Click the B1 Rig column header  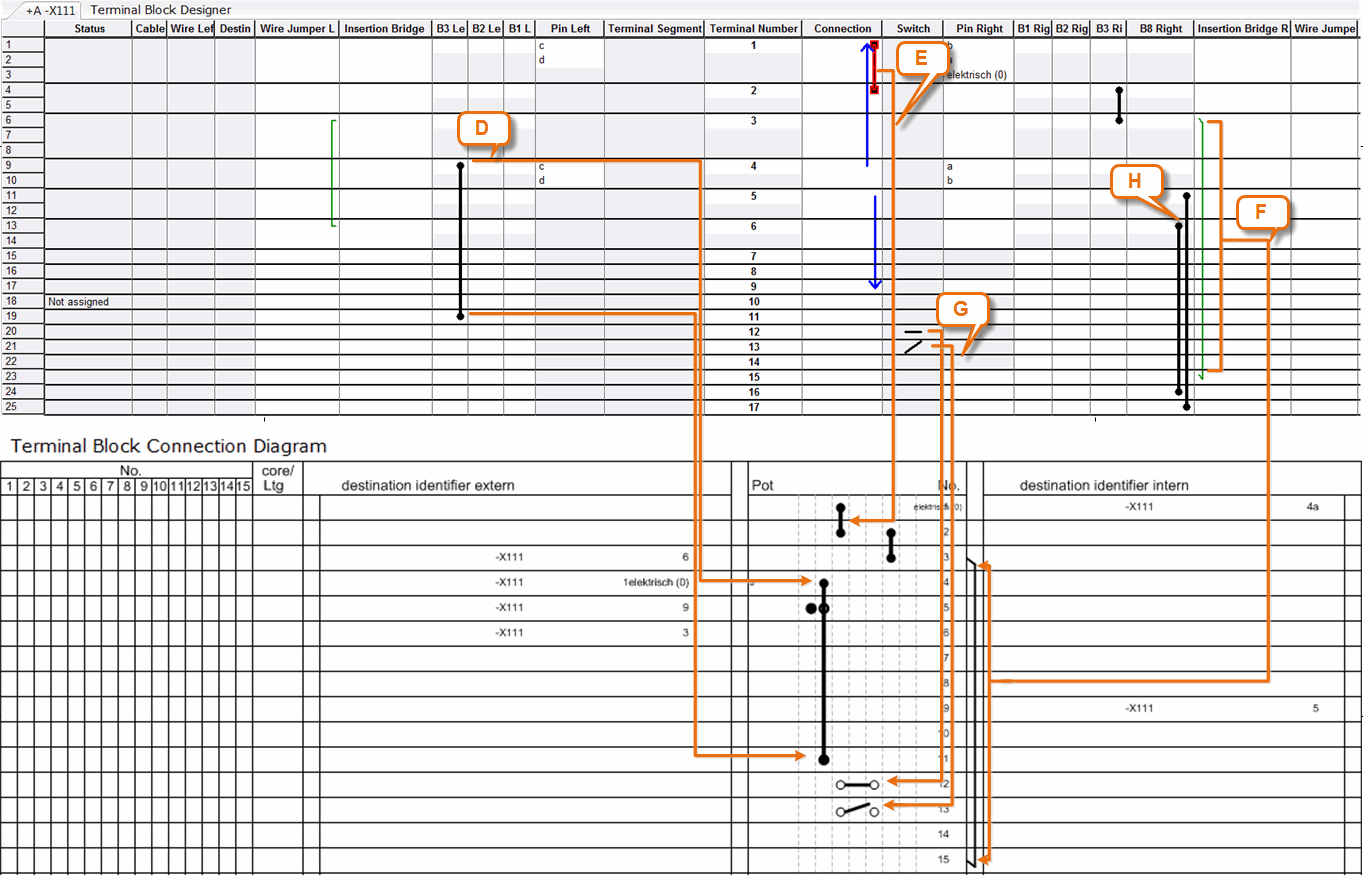click(x=1033, y=29)
